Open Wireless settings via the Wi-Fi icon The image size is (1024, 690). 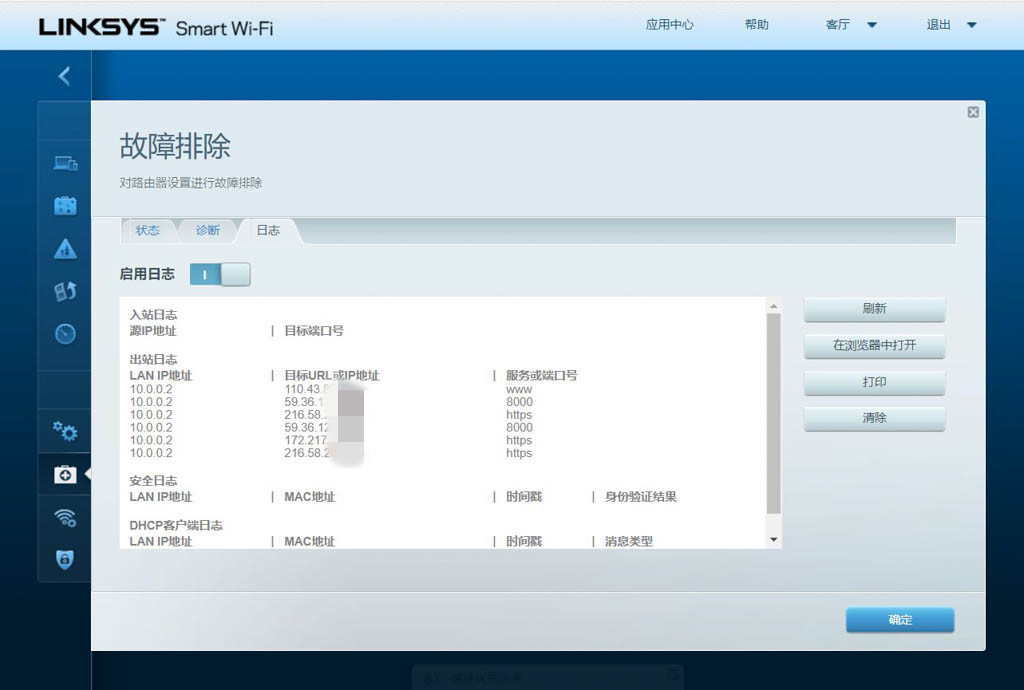[x=64, y=517]
